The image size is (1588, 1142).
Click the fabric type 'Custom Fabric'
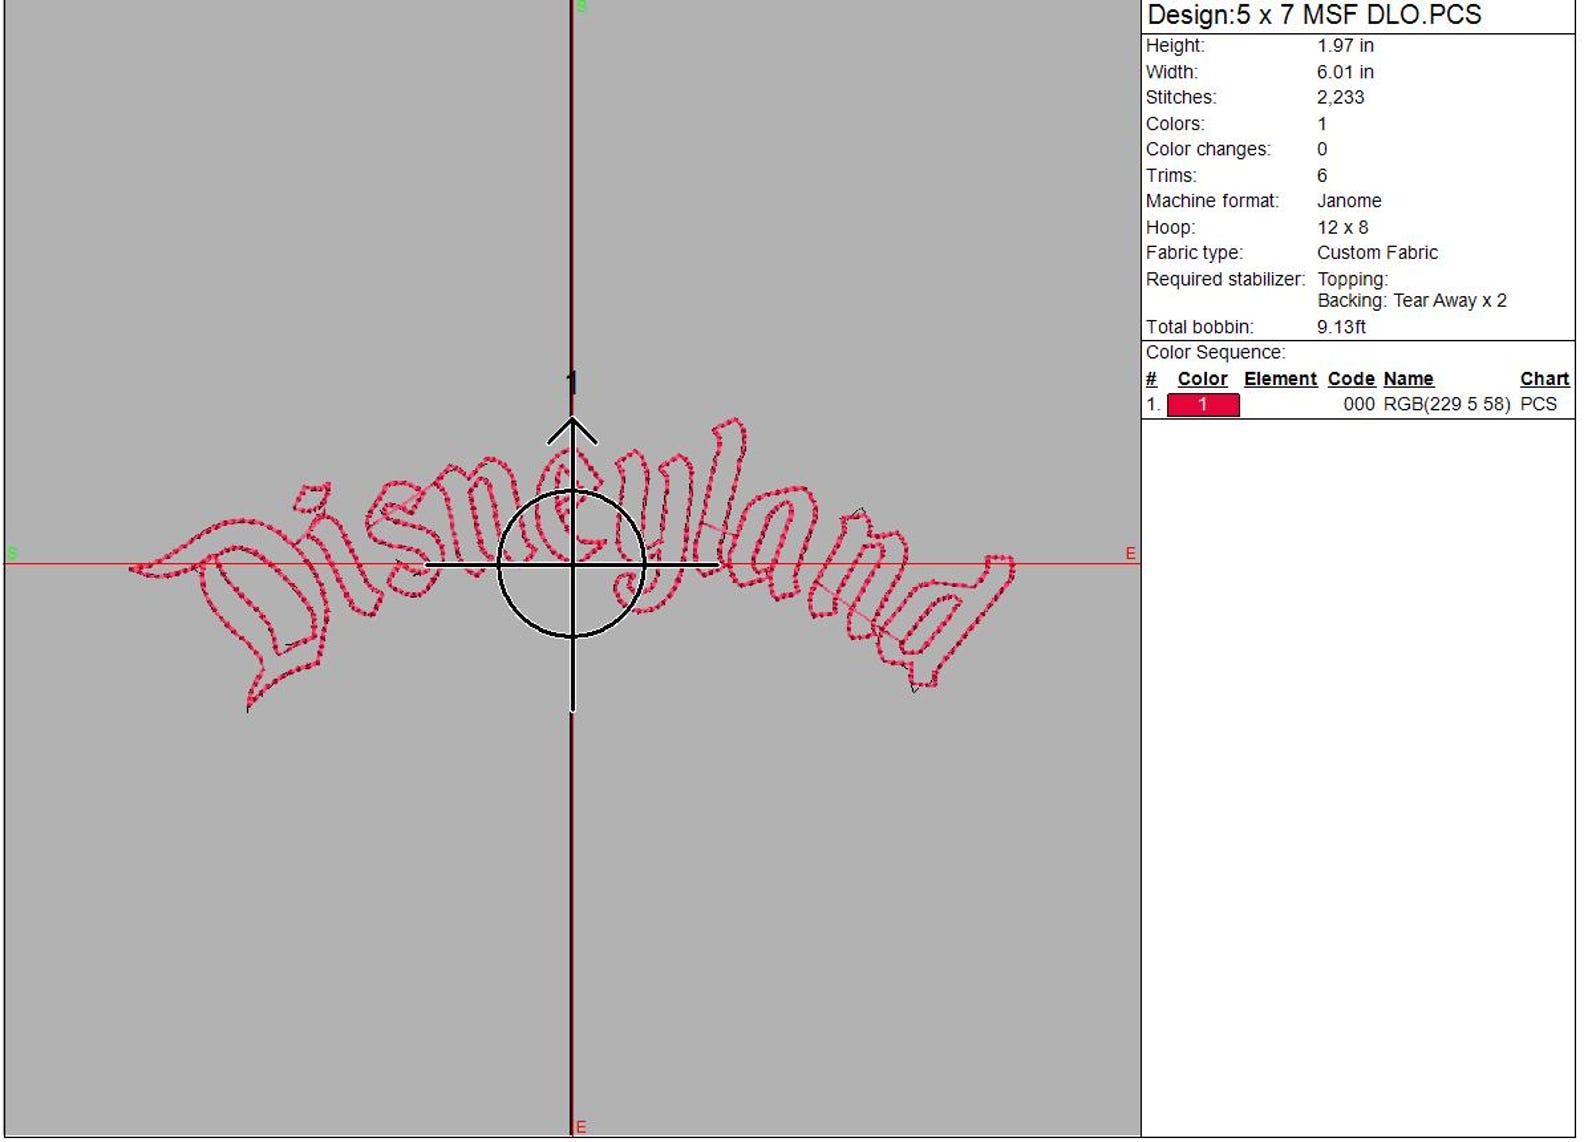click(1377, 253)
